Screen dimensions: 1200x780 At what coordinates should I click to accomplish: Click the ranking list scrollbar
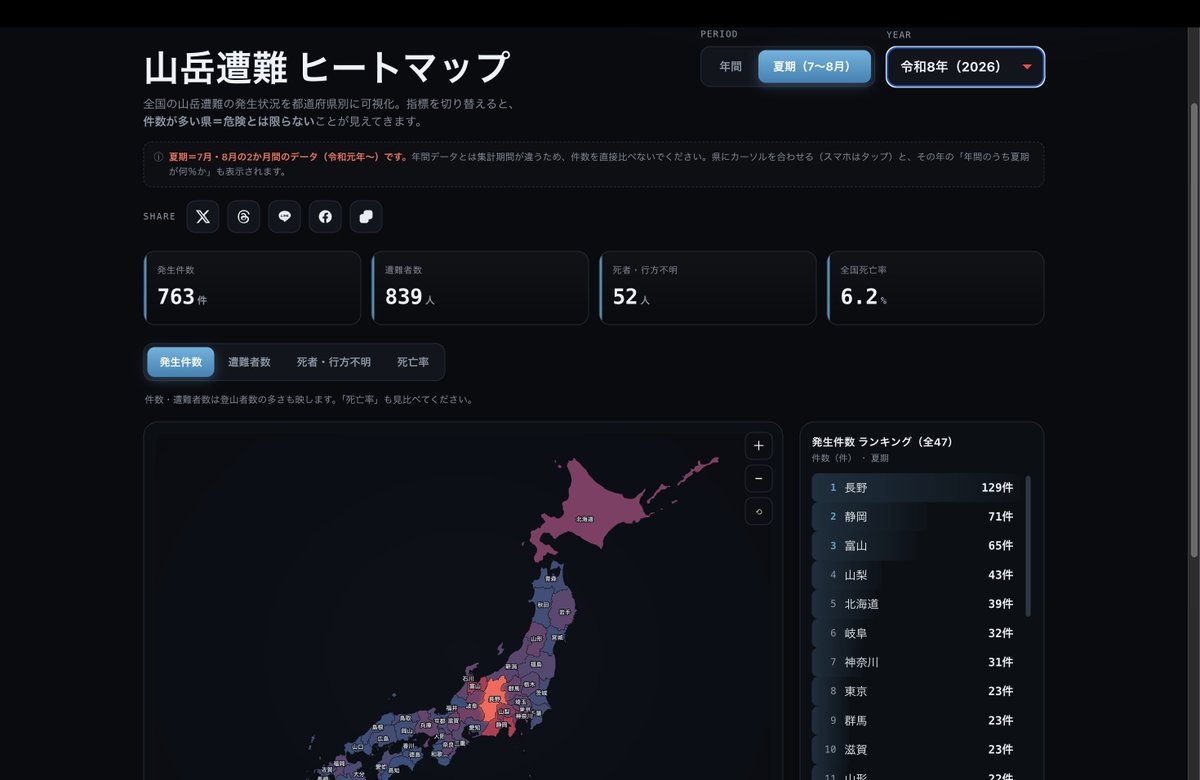(1028, 546)
